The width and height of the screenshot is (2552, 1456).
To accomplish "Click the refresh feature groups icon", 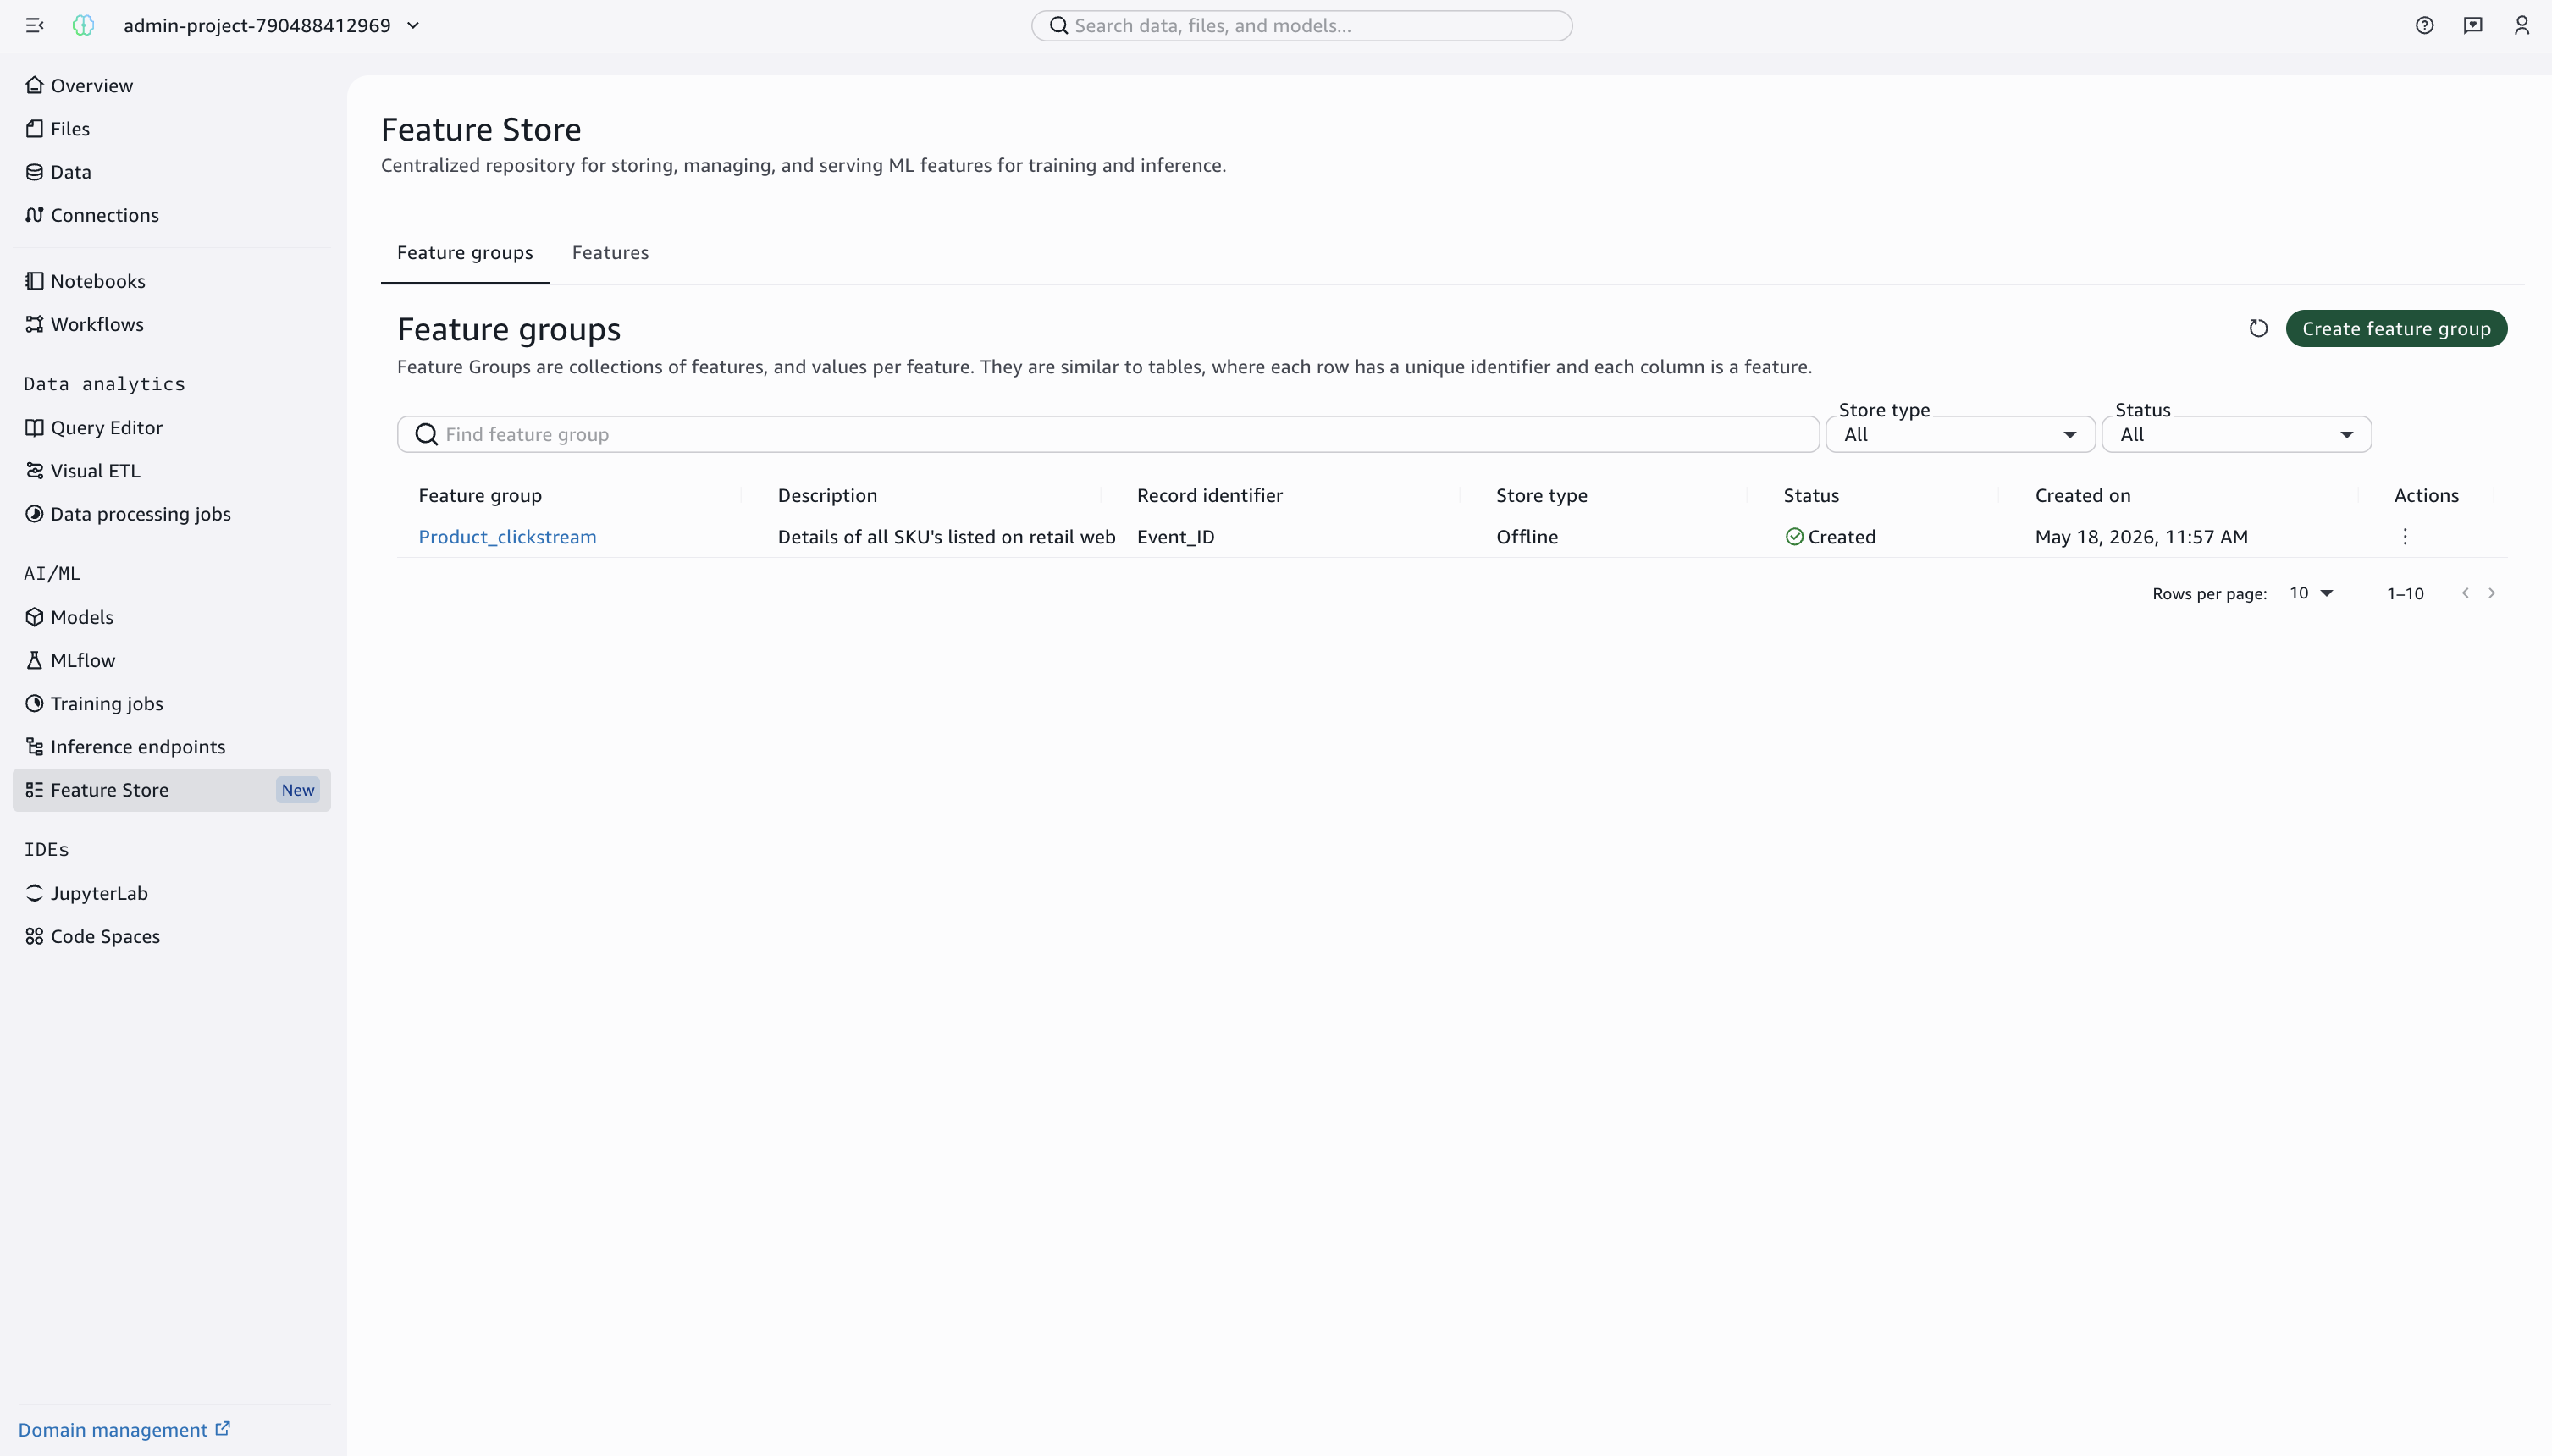I will 2258,329.
